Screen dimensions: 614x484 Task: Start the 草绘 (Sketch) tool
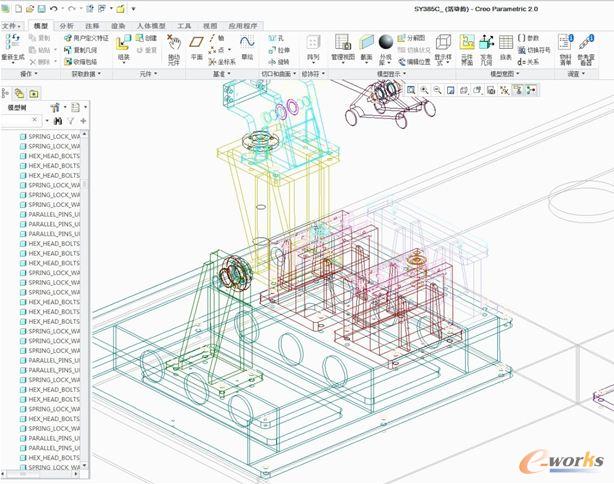point(246,44)
